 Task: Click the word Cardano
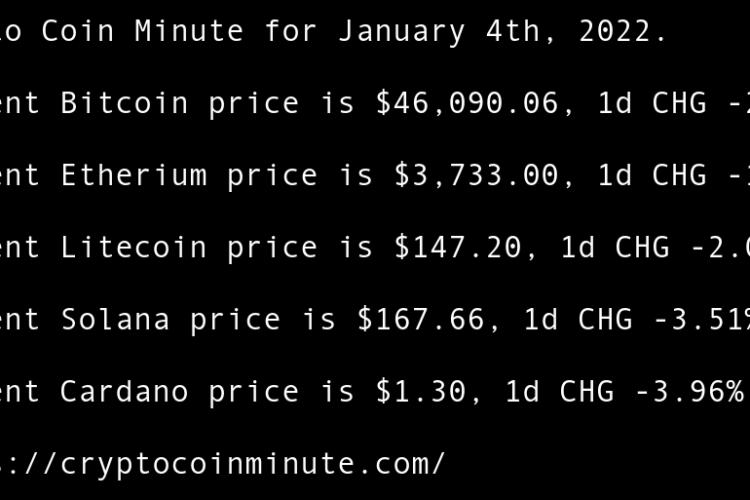[124, 391]
